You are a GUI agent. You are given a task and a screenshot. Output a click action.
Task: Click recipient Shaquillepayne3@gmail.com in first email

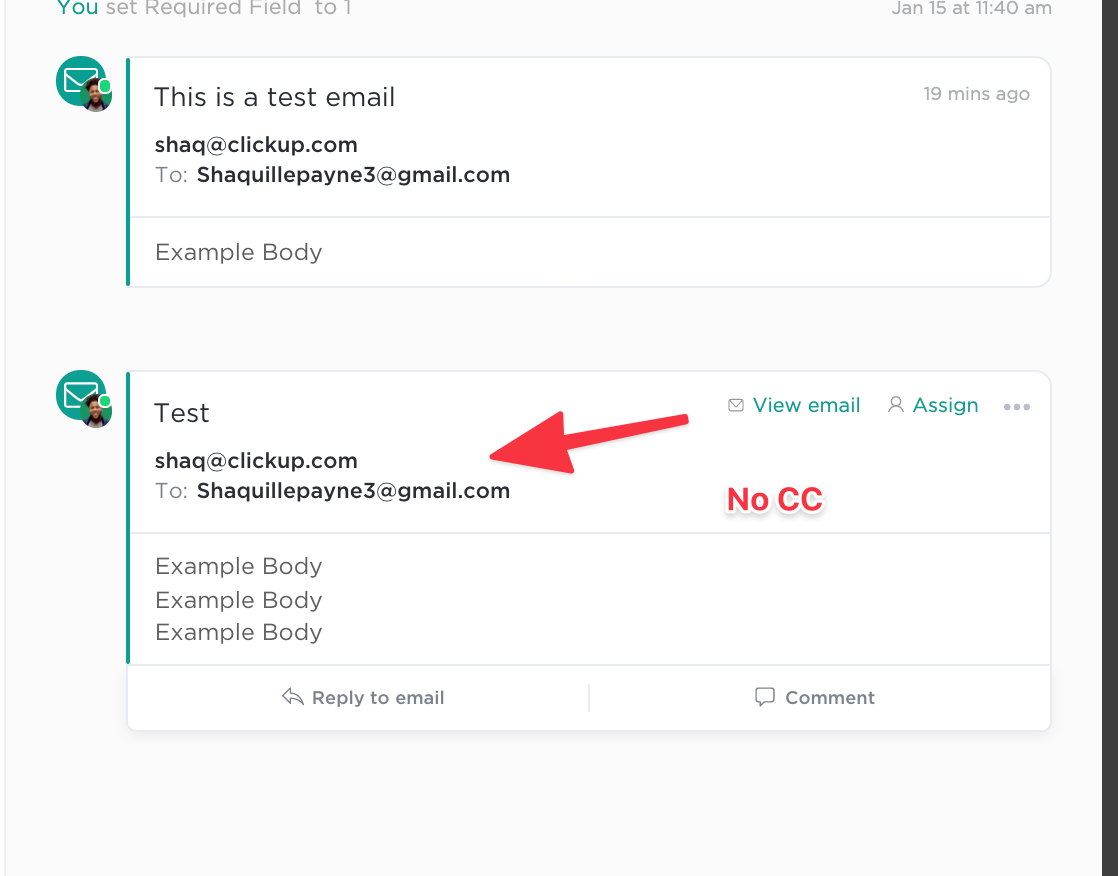point(353,175)
